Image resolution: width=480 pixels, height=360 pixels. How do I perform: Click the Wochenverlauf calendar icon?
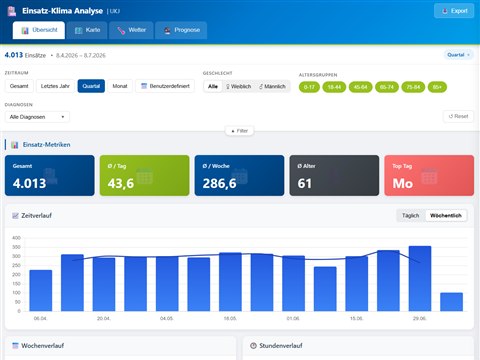coord(15,346)
